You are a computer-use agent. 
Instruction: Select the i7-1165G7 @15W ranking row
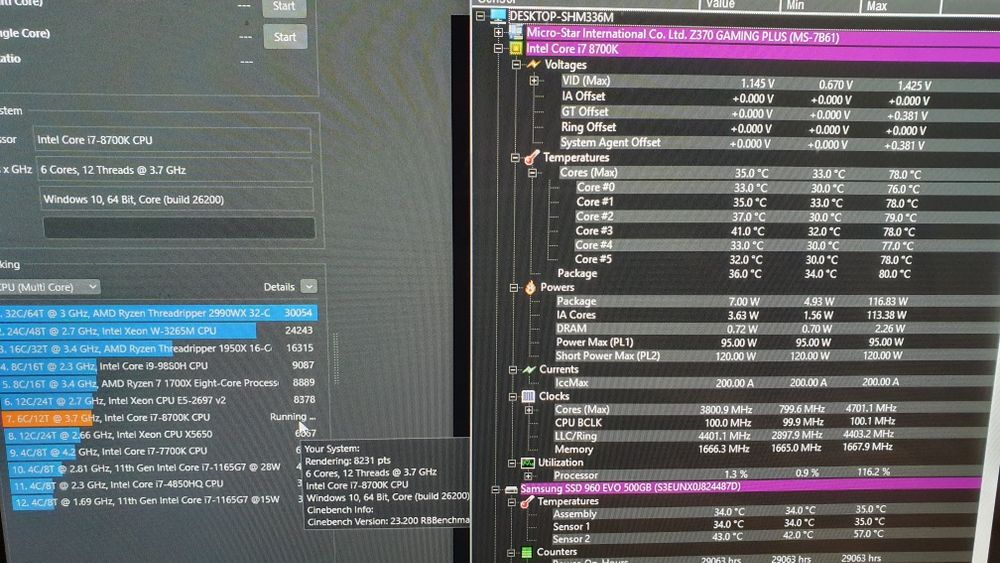[158, 501]
